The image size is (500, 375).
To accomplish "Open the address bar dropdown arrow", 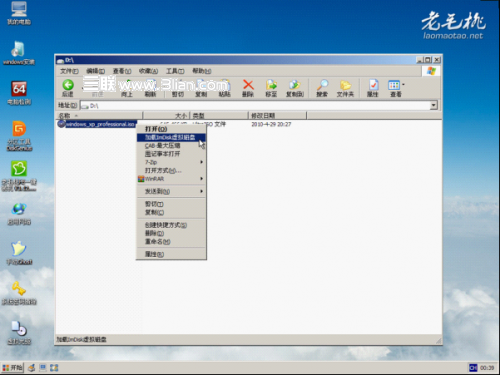I will coord(433,106).
